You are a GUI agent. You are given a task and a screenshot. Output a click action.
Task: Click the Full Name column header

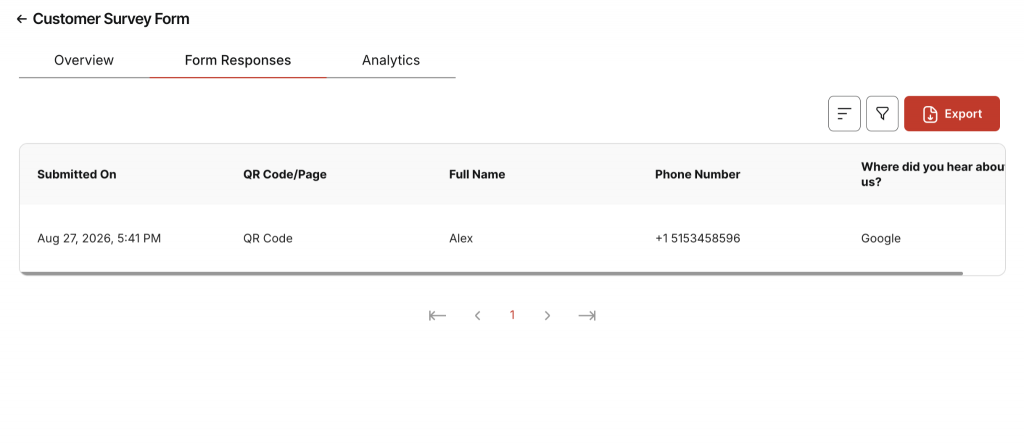(x=477, y=174)
